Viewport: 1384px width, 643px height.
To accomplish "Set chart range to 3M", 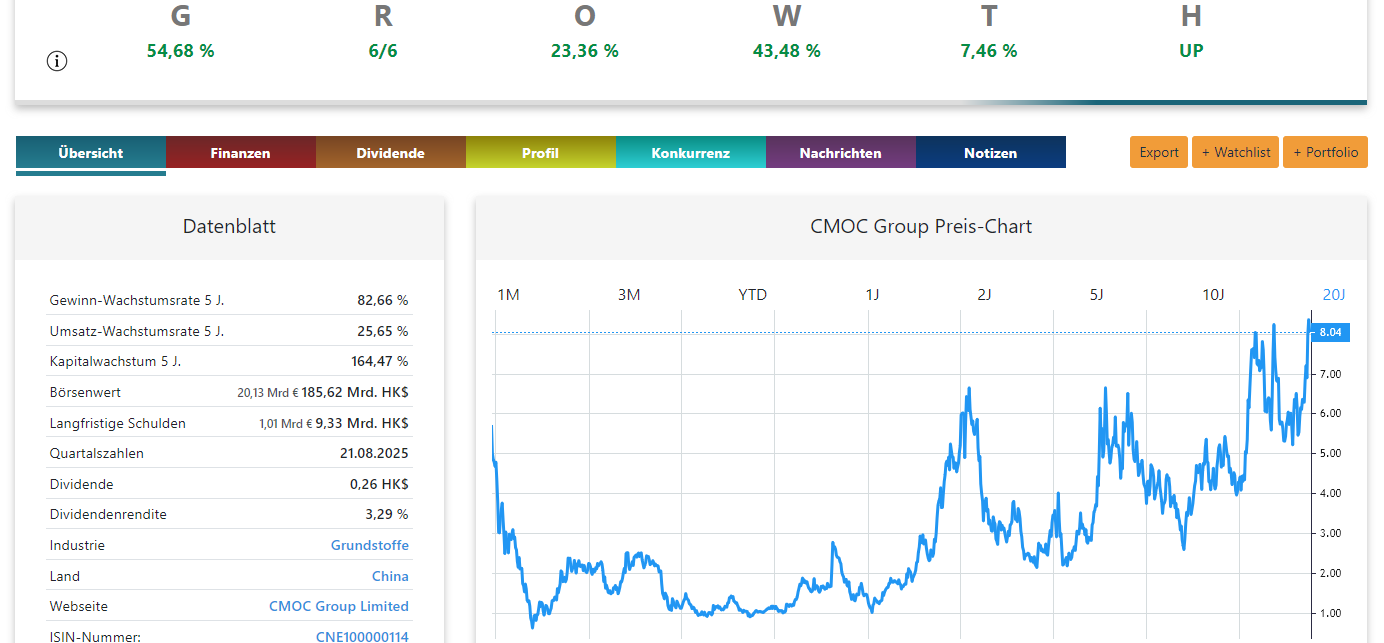I will pos(628,294).
